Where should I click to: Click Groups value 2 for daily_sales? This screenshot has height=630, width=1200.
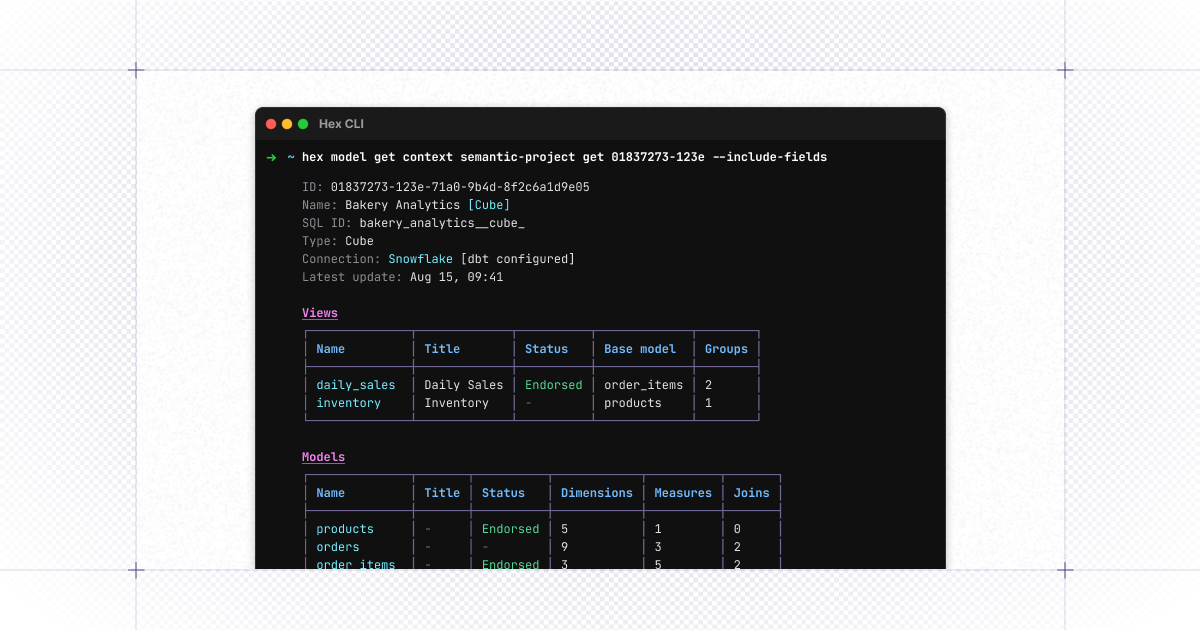(x=709, y=385)
